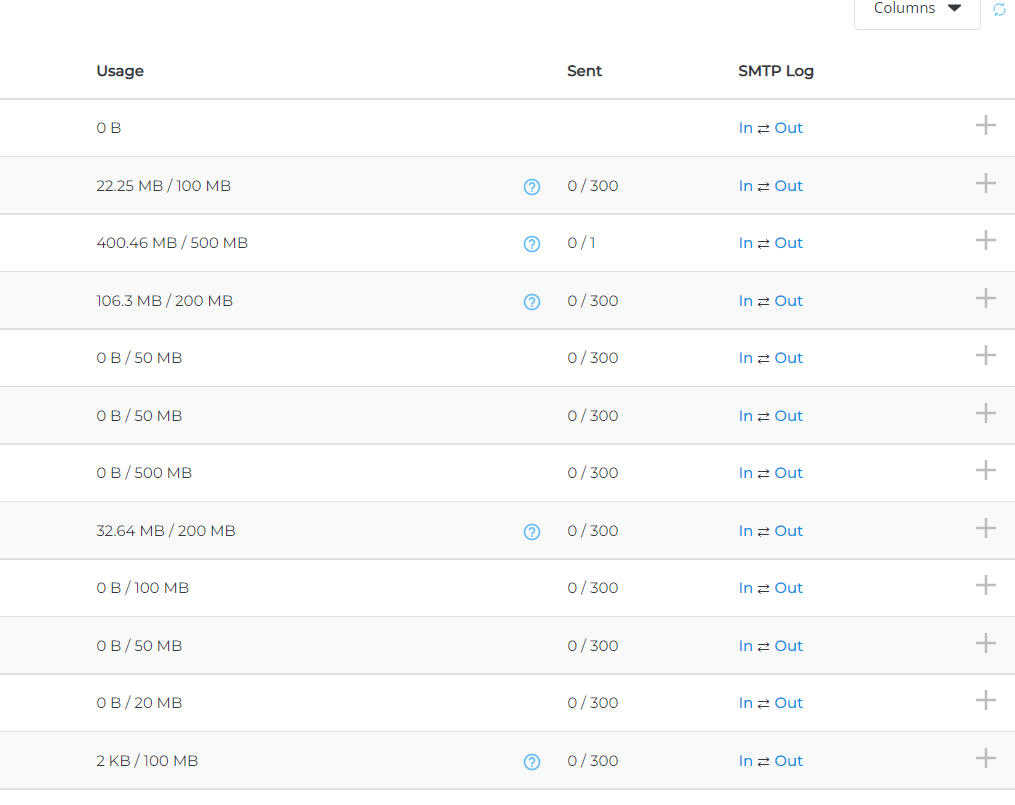Click the SMTP Log column header

click(775, 71)
